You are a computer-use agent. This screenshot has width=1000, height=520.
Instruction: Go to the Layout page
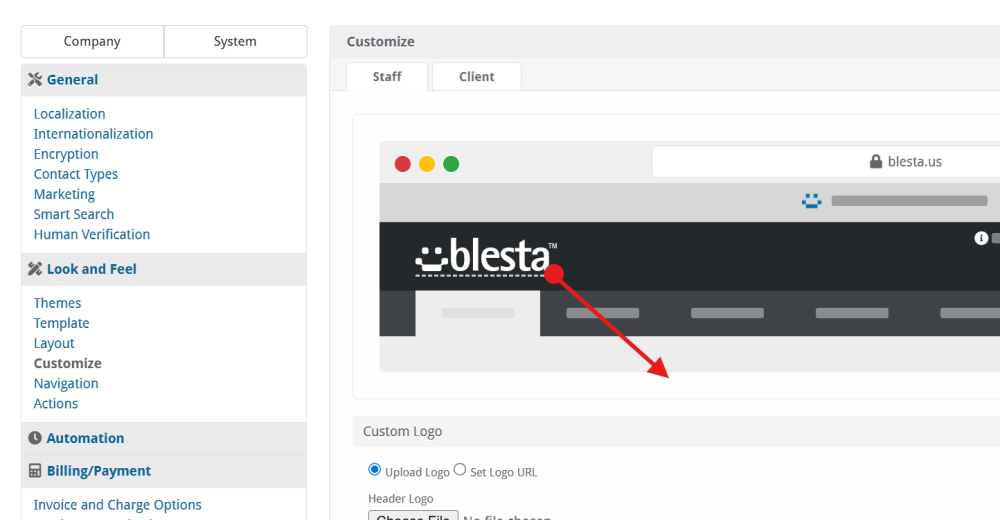54,343
